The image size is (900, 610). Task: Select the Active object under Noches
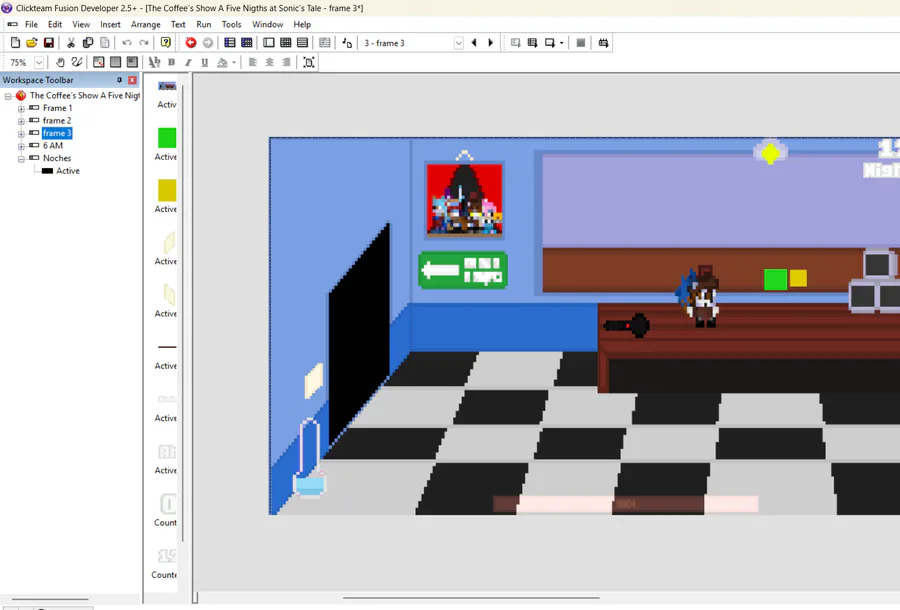click(67, 171)
